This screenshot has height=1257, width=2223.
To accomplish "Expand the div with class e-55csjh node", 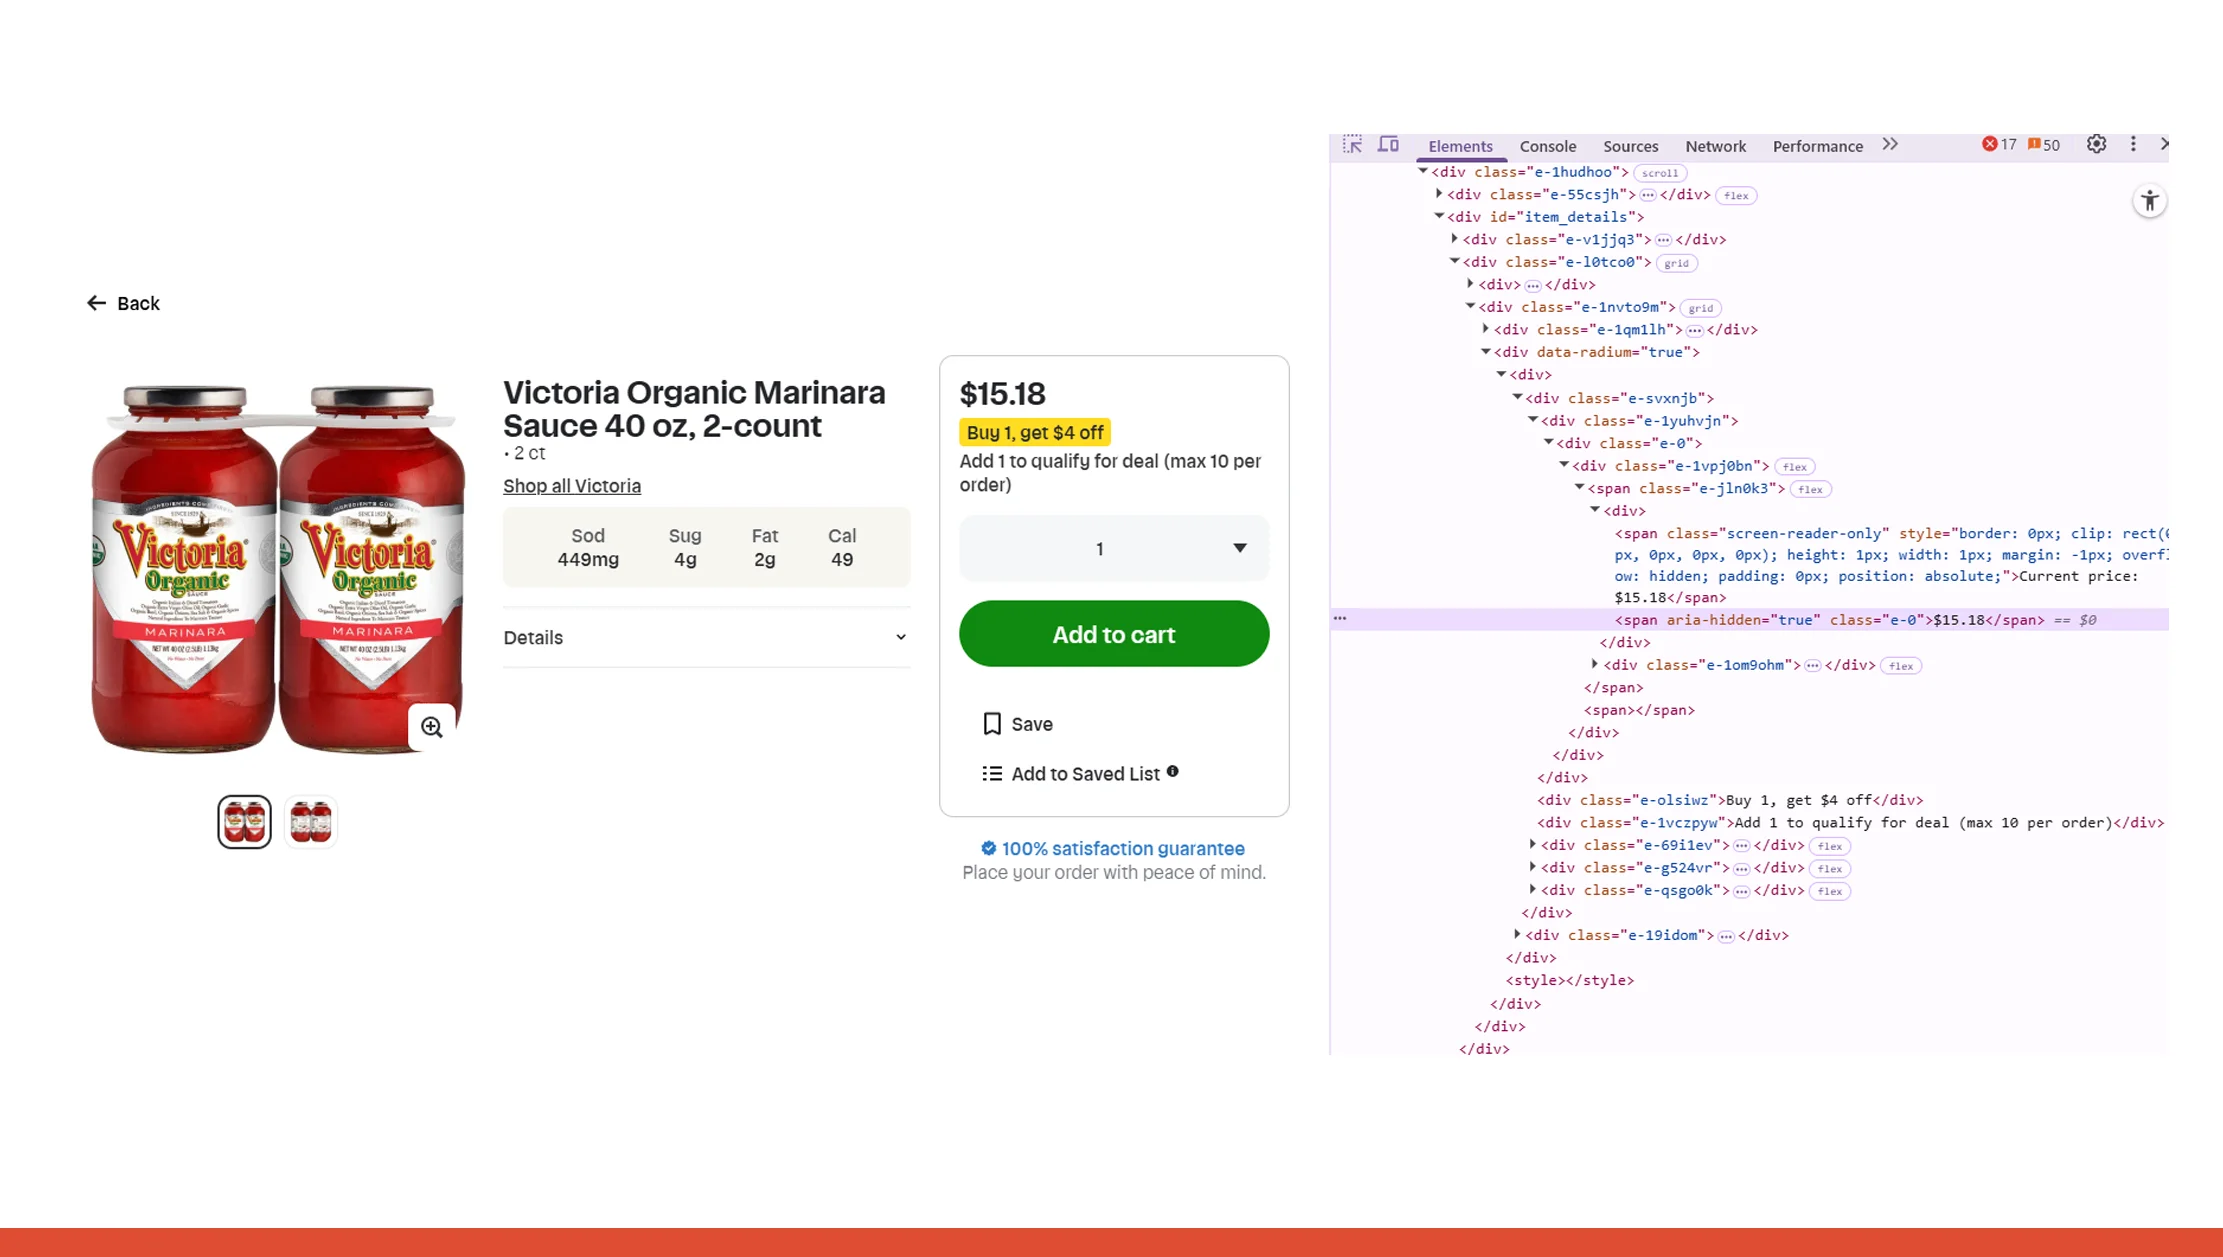I will coord(1439,194).
